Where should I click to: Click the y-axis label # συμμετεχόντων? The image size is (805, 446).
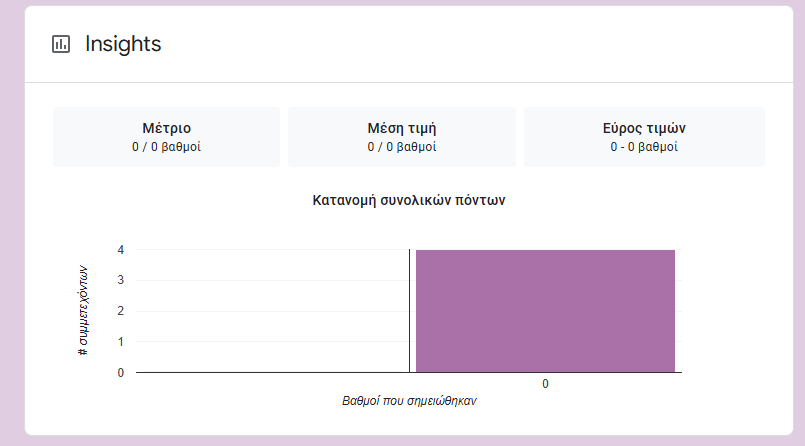pyautogui.click(x=83, y=311)
